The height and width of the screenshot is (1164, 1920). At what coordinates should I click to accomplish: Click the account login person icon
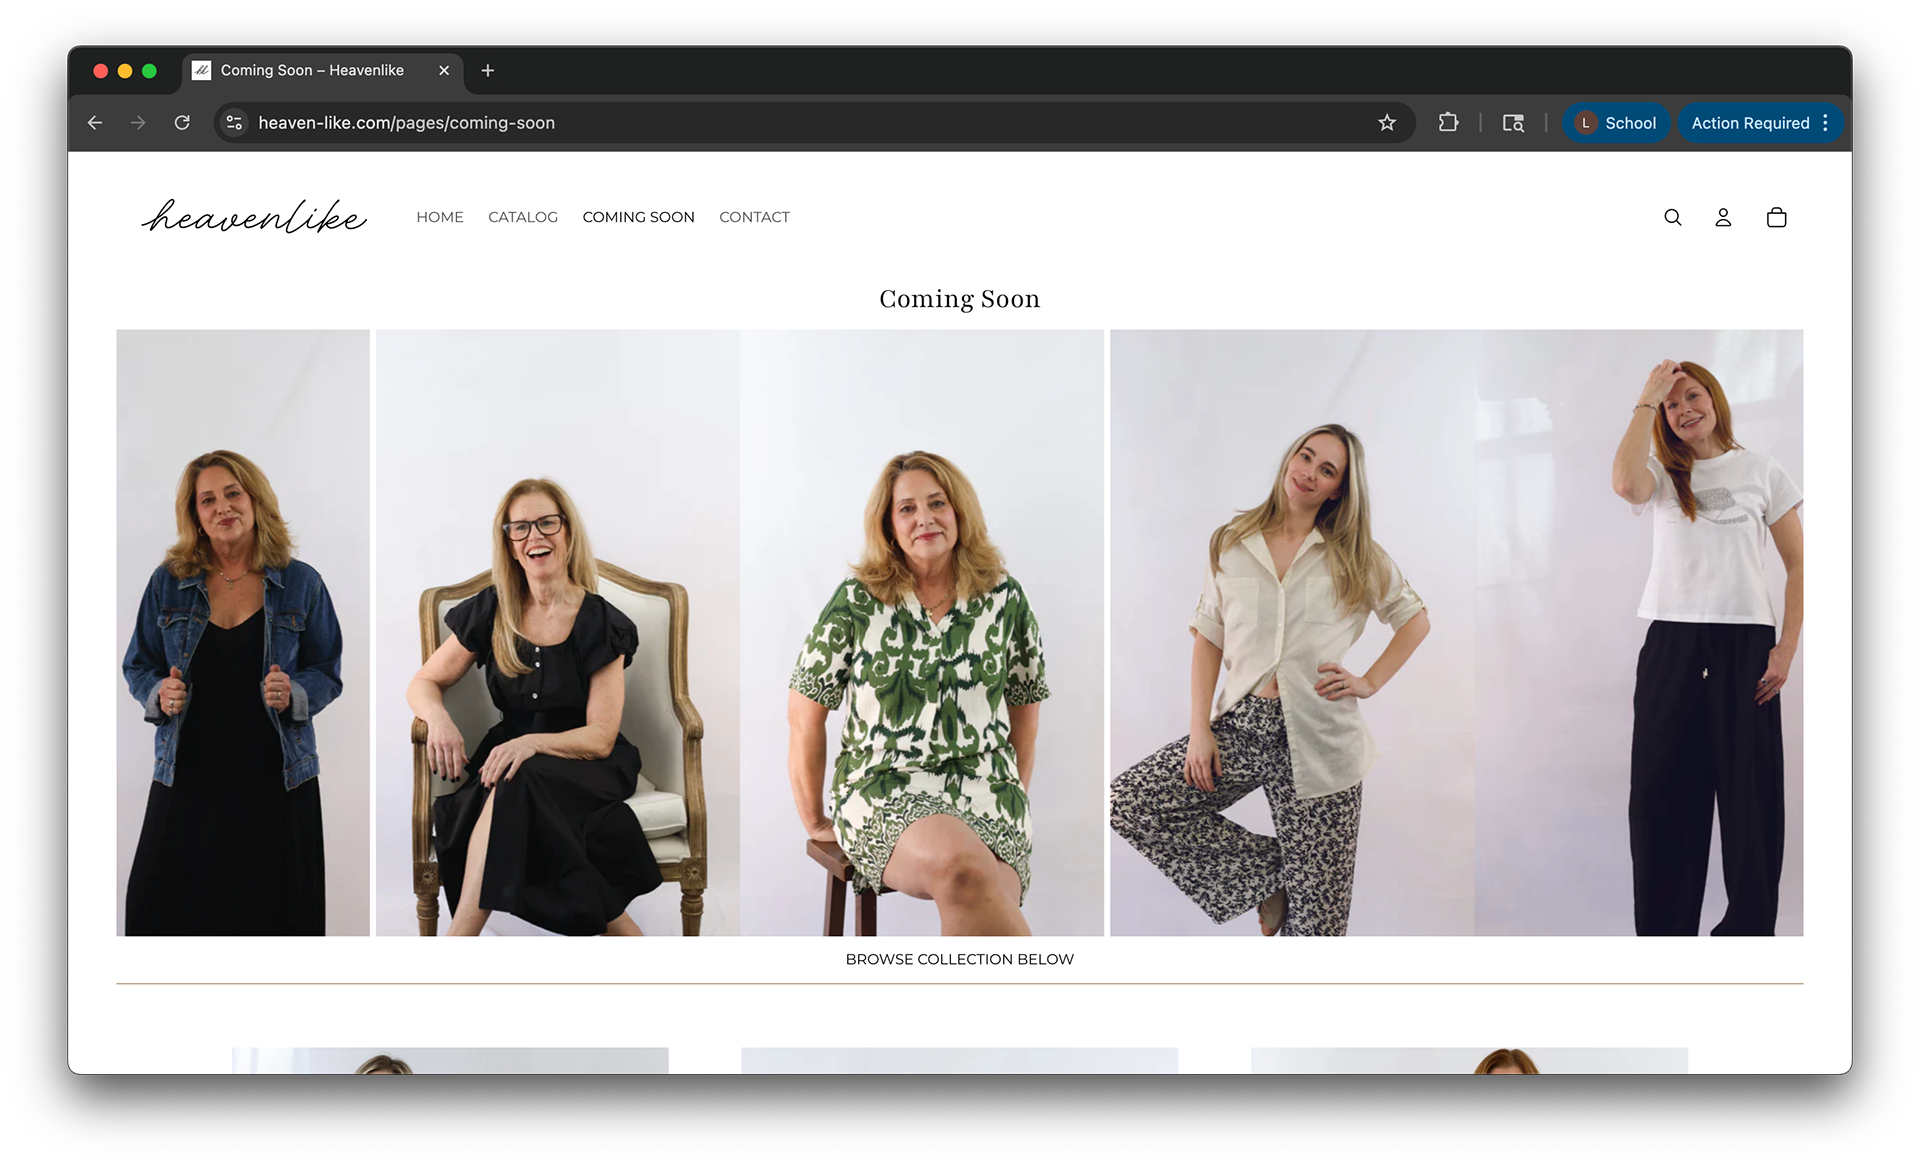click(1723, 217)
